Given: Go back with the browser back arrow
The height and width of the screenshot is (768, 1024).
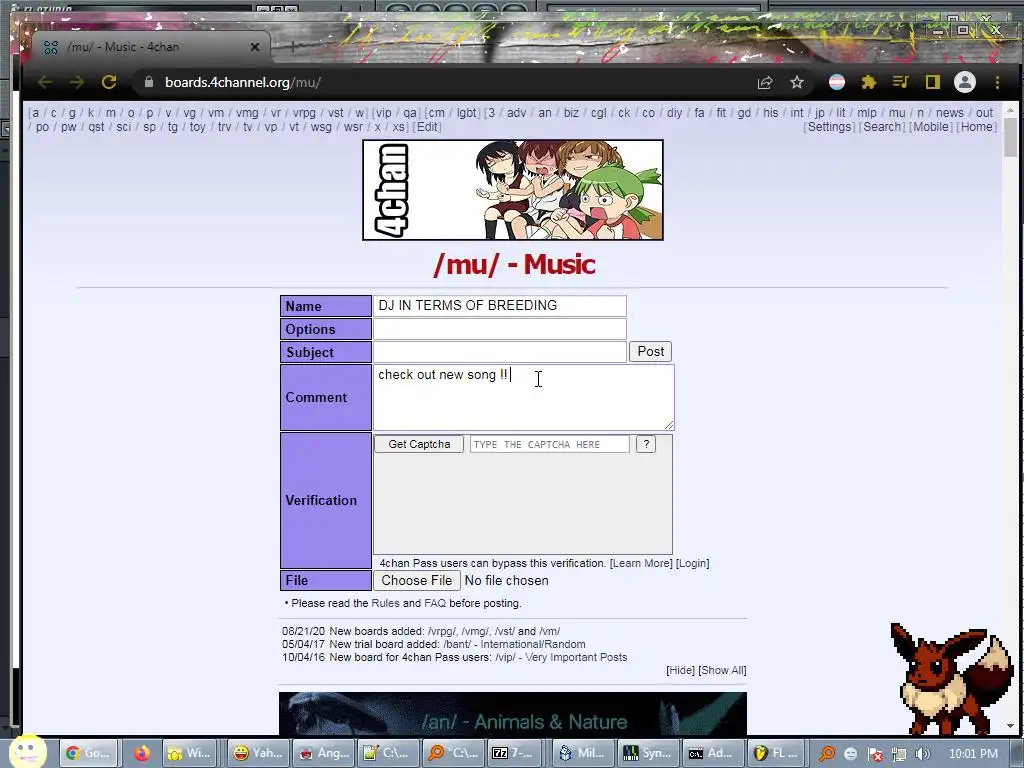Looking at the screenshot, I should pos(45,82).
